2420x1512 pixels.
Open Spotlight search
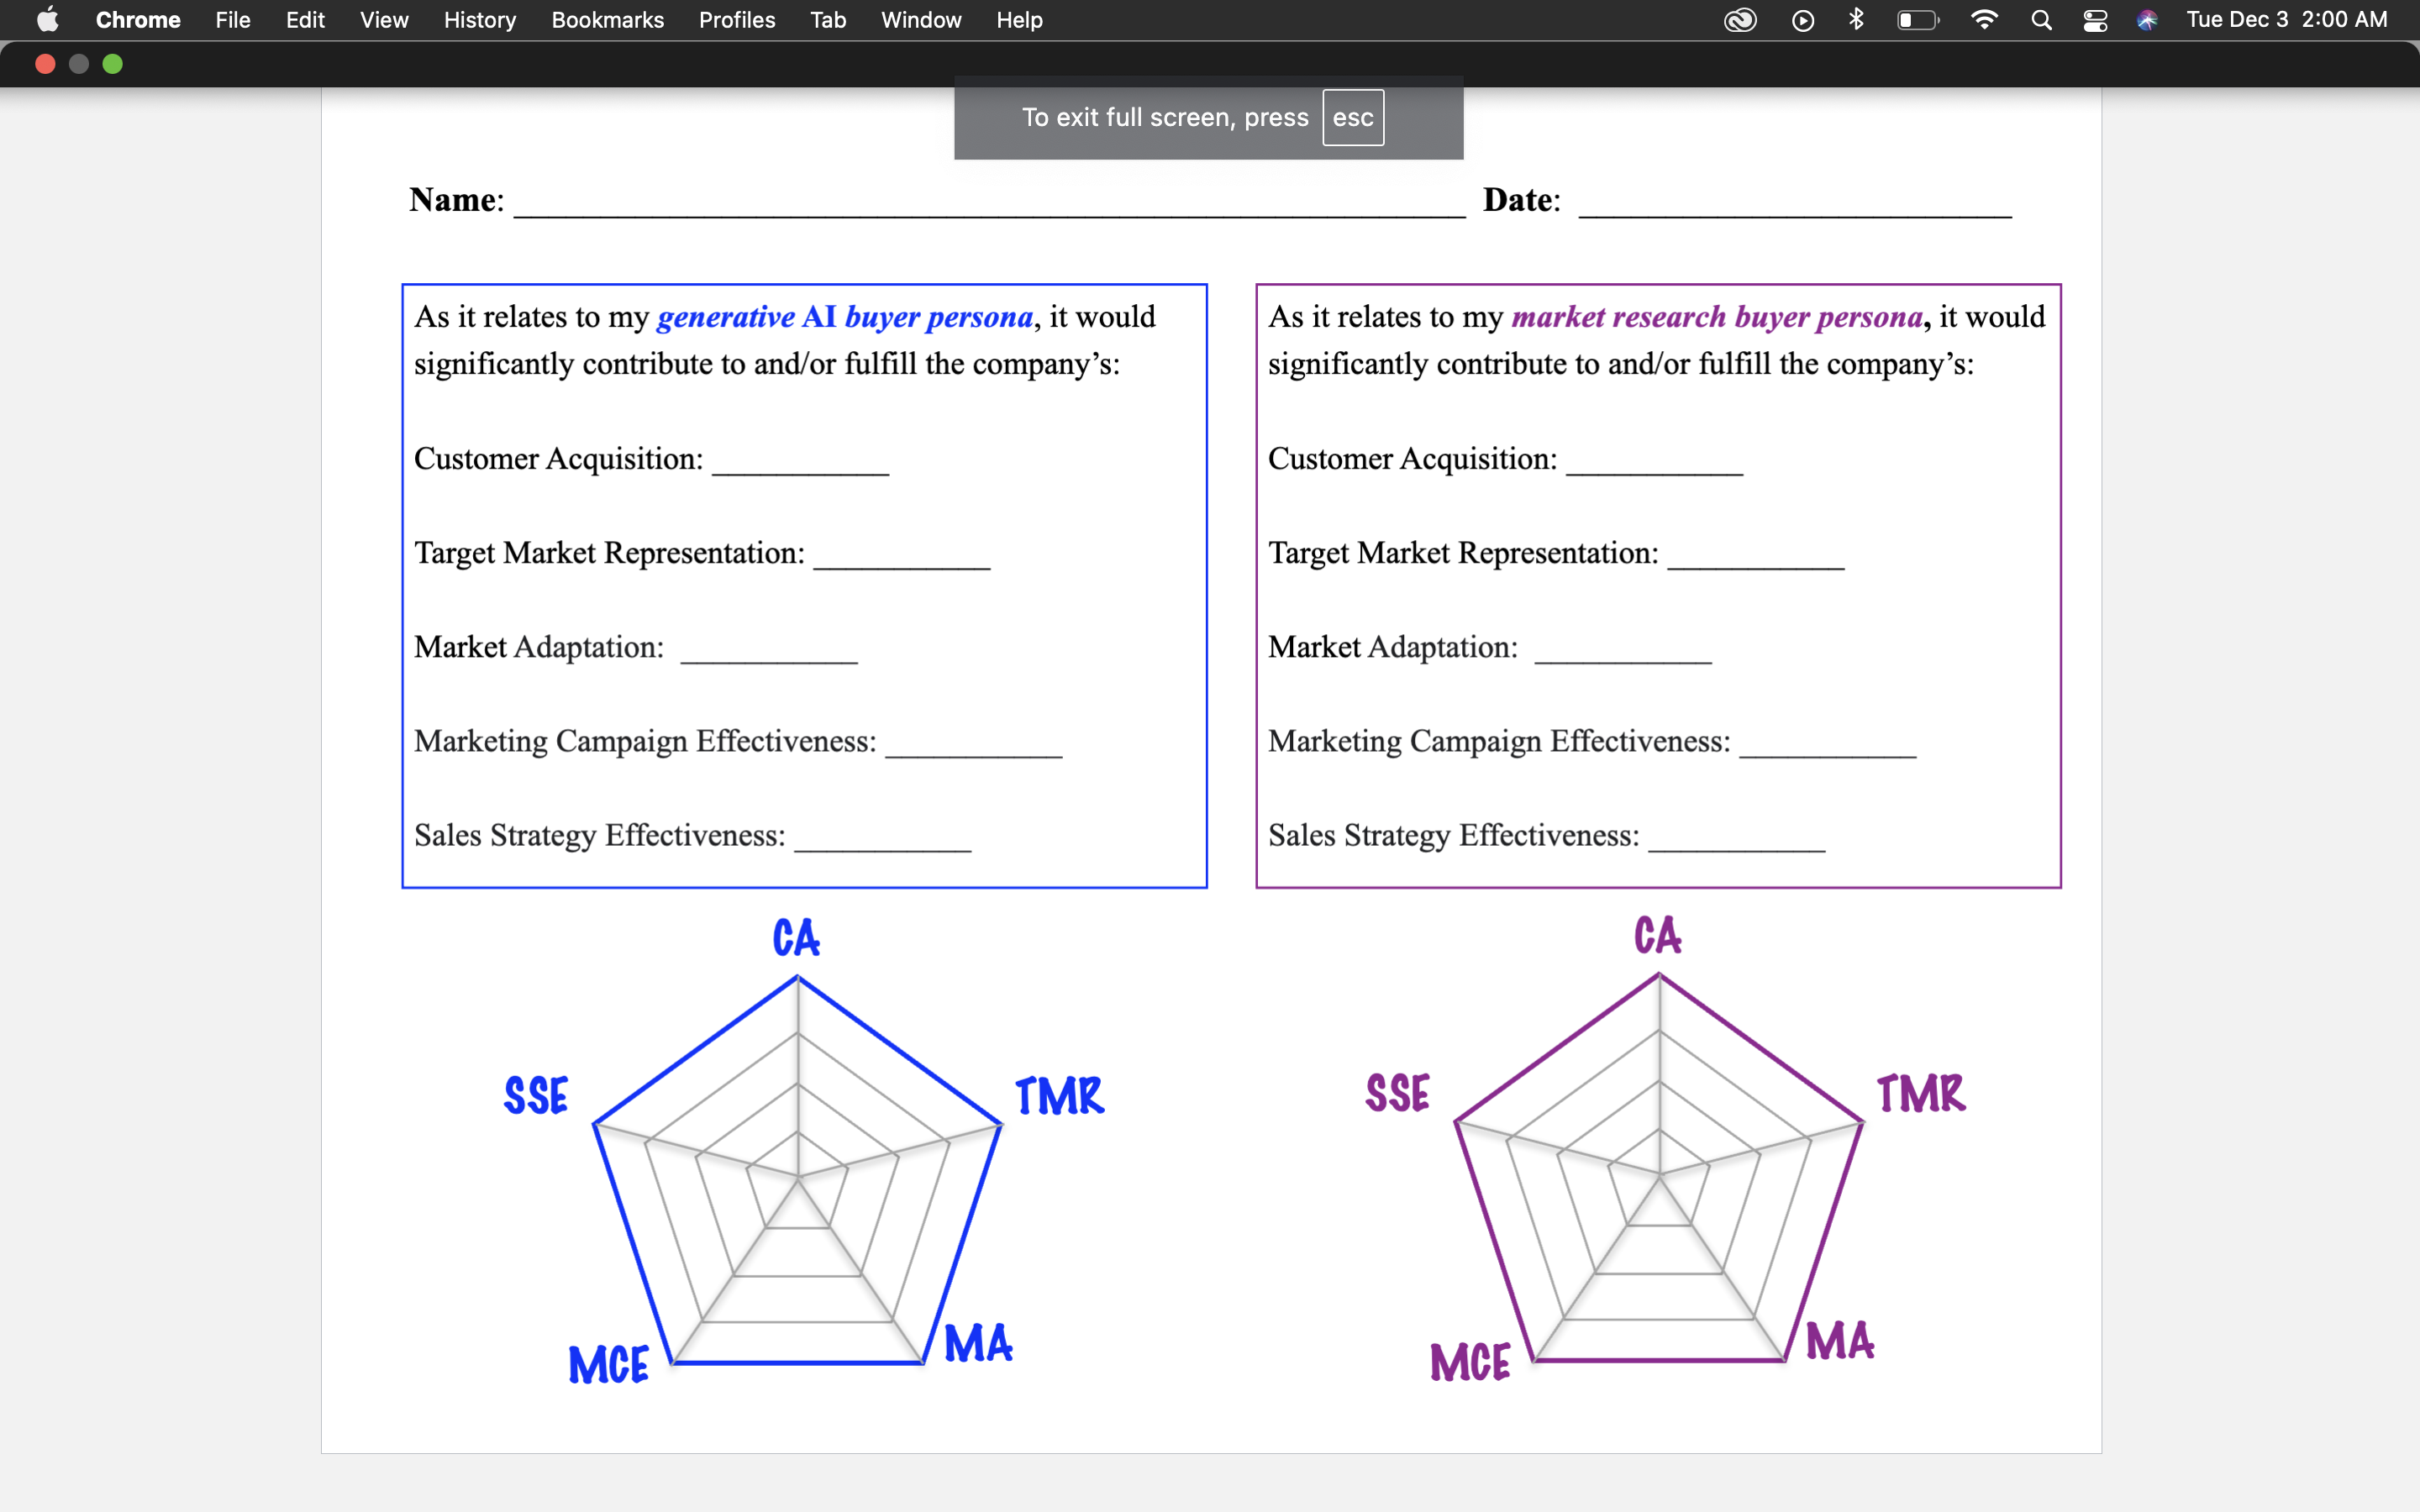pyautogui.click(x=2042, y=20)
